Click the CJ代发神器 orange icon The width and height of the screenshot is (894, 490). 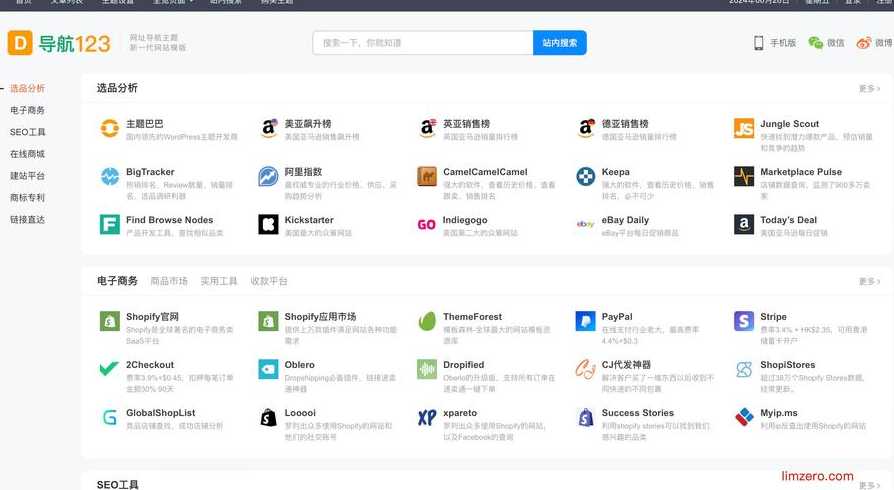pyautogui.click(x=586, y=369)
